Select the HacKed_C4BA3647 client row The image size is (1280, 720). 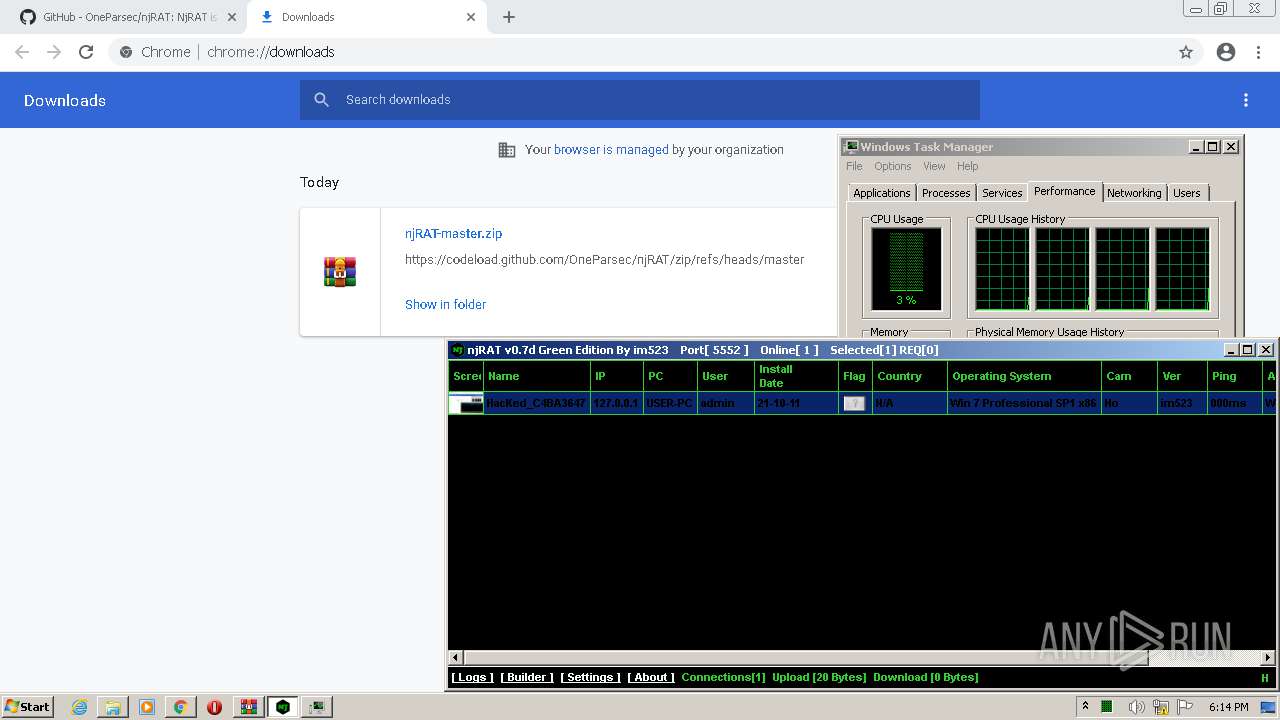coord(862,403)
